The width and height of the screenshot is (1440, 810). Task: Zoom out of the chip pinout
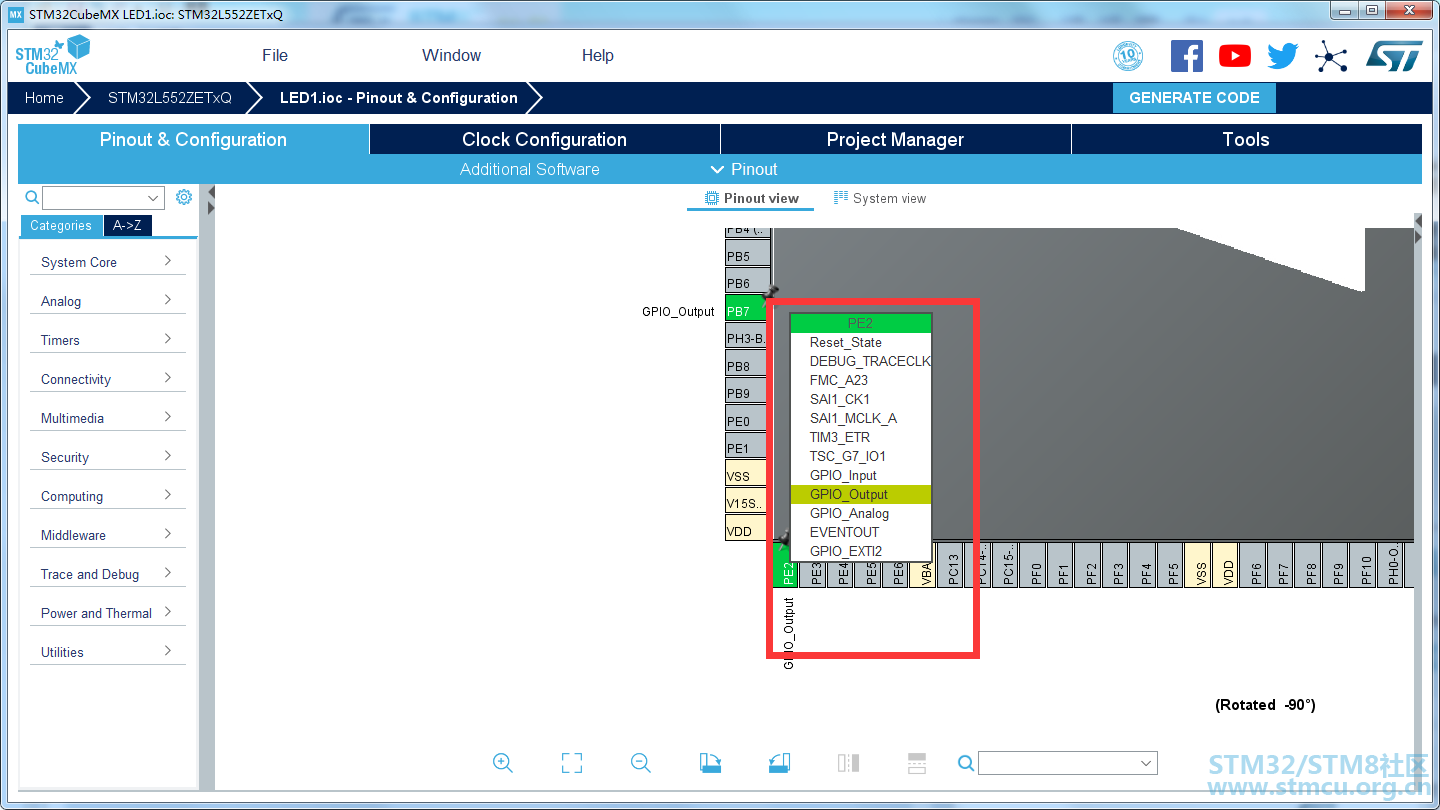641,763
